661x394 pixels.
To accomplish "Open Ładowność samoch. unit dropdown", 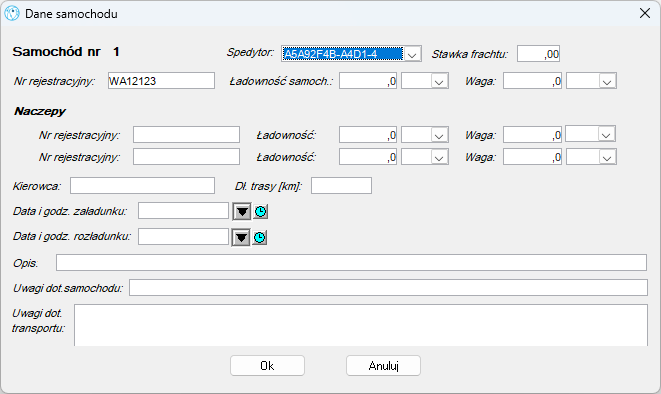I will click(439, 81).
